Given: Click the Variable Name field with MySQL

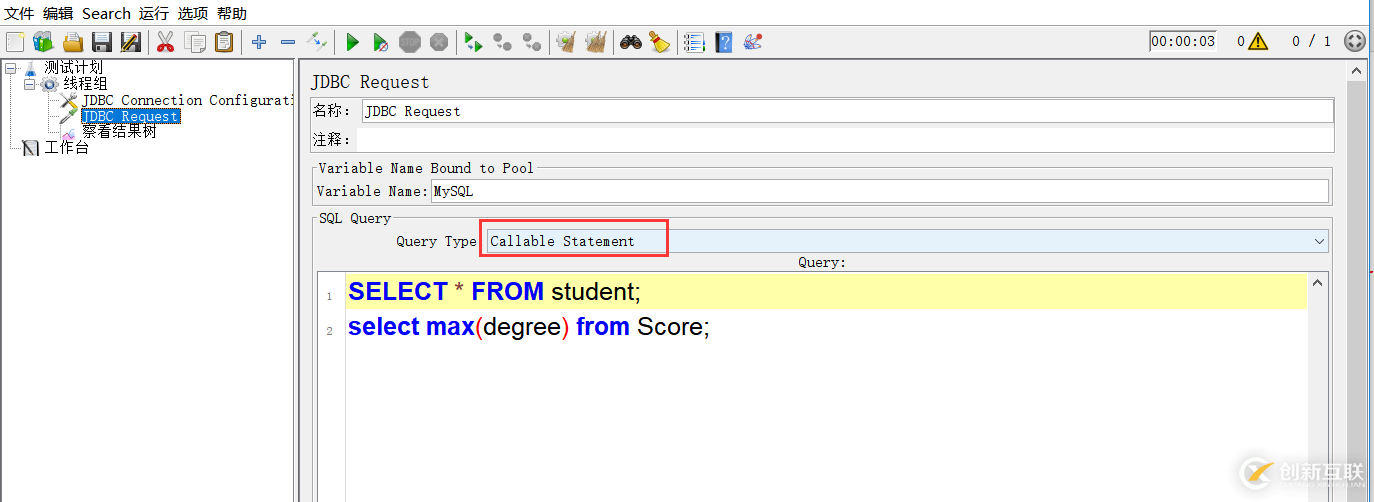Looking at the screenshot, I should [x=879, y=191].
